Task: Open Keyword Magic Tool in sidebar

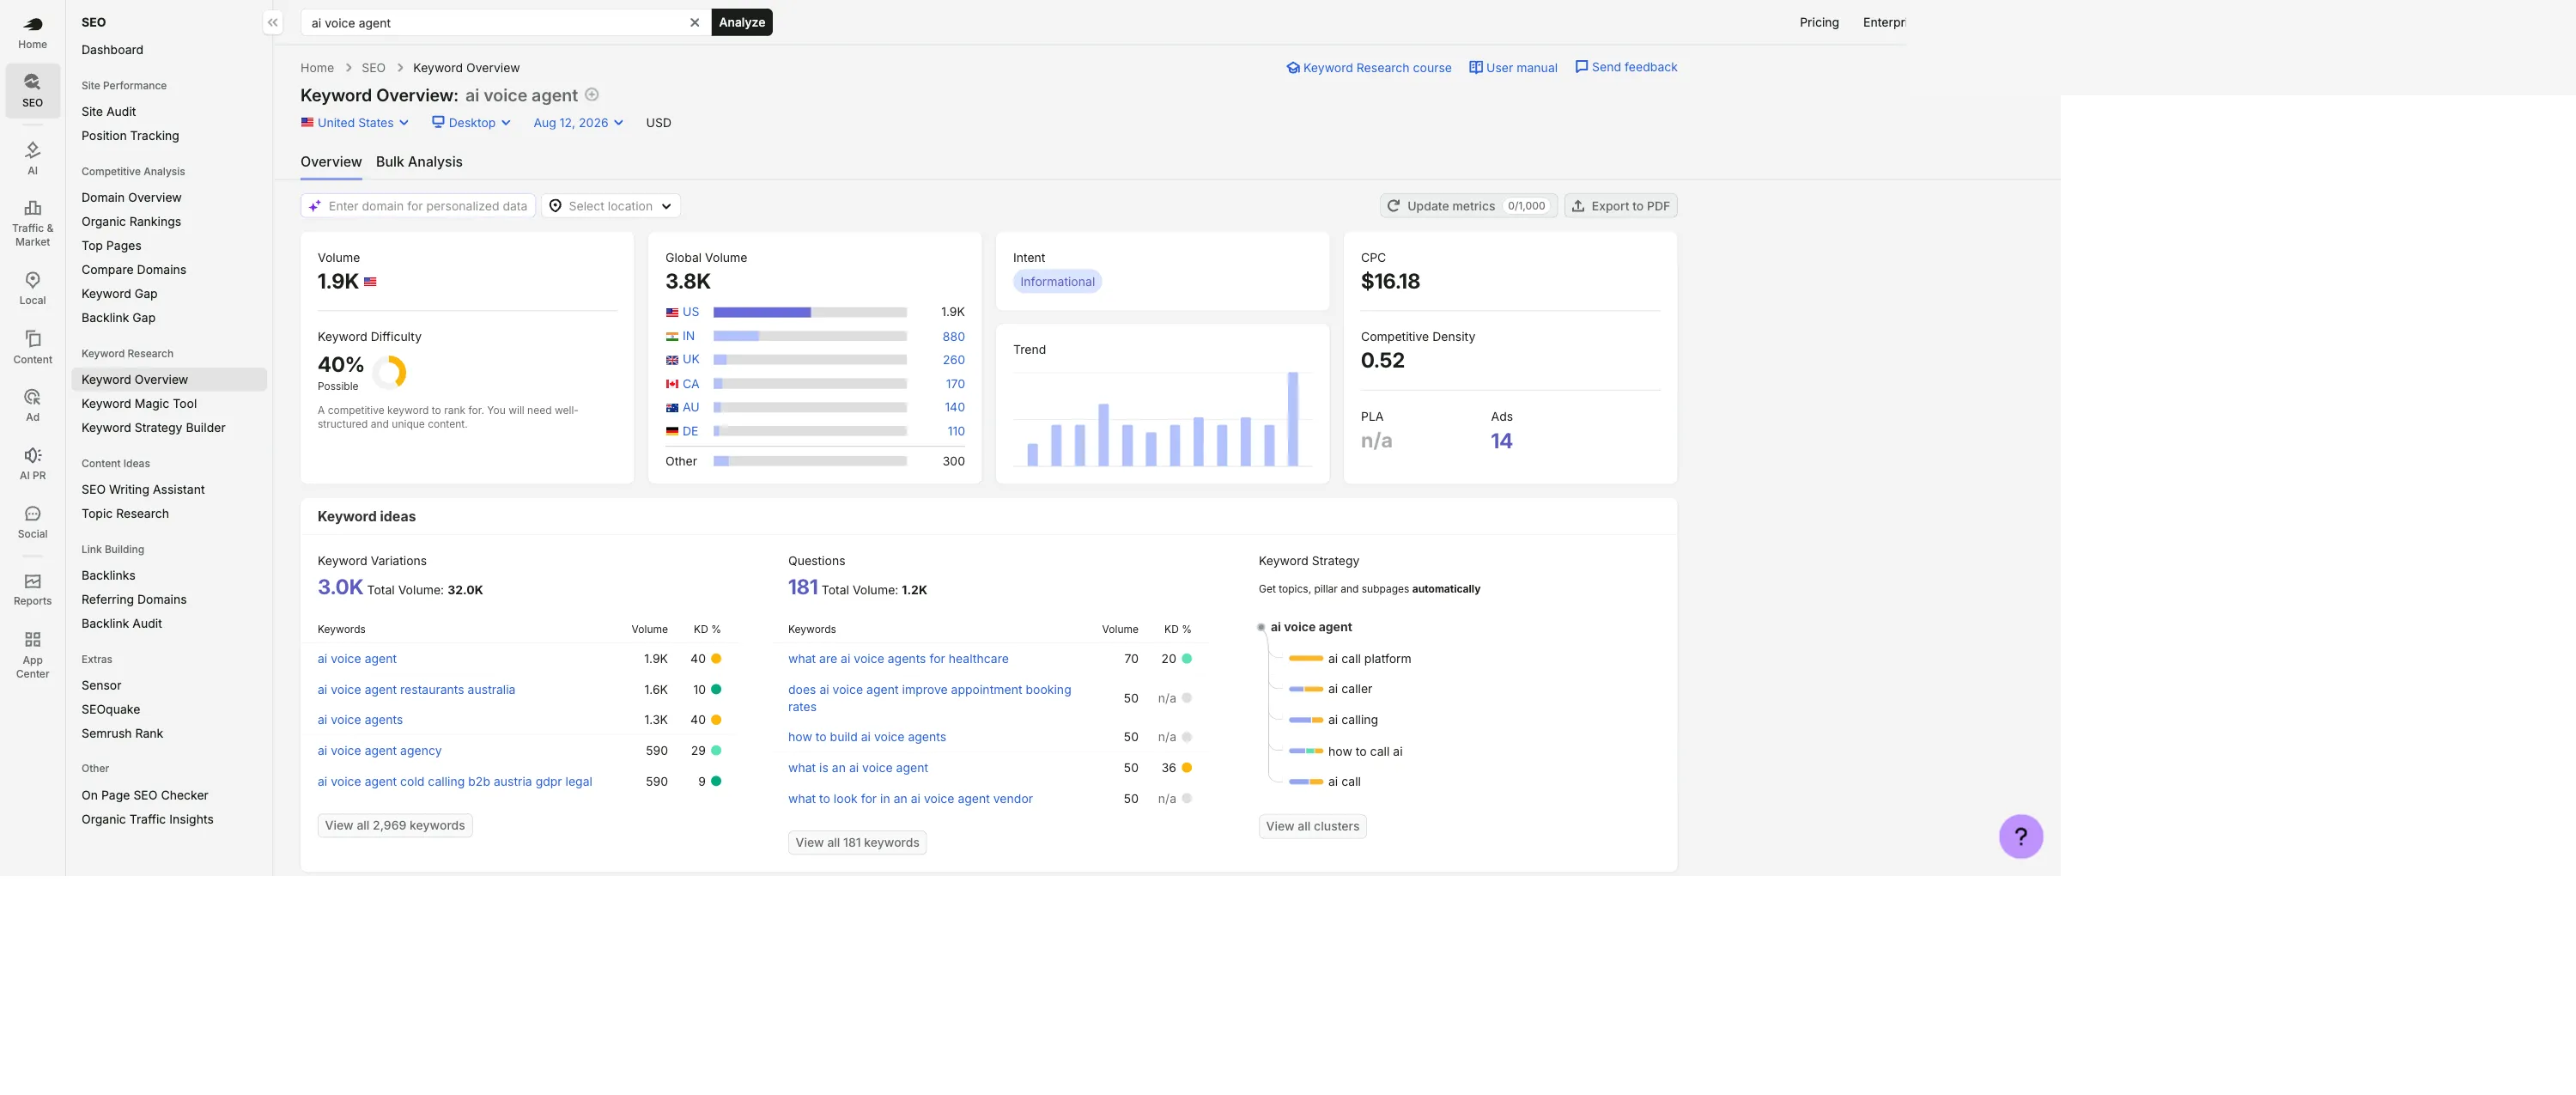Action: [x=169, y=403]
